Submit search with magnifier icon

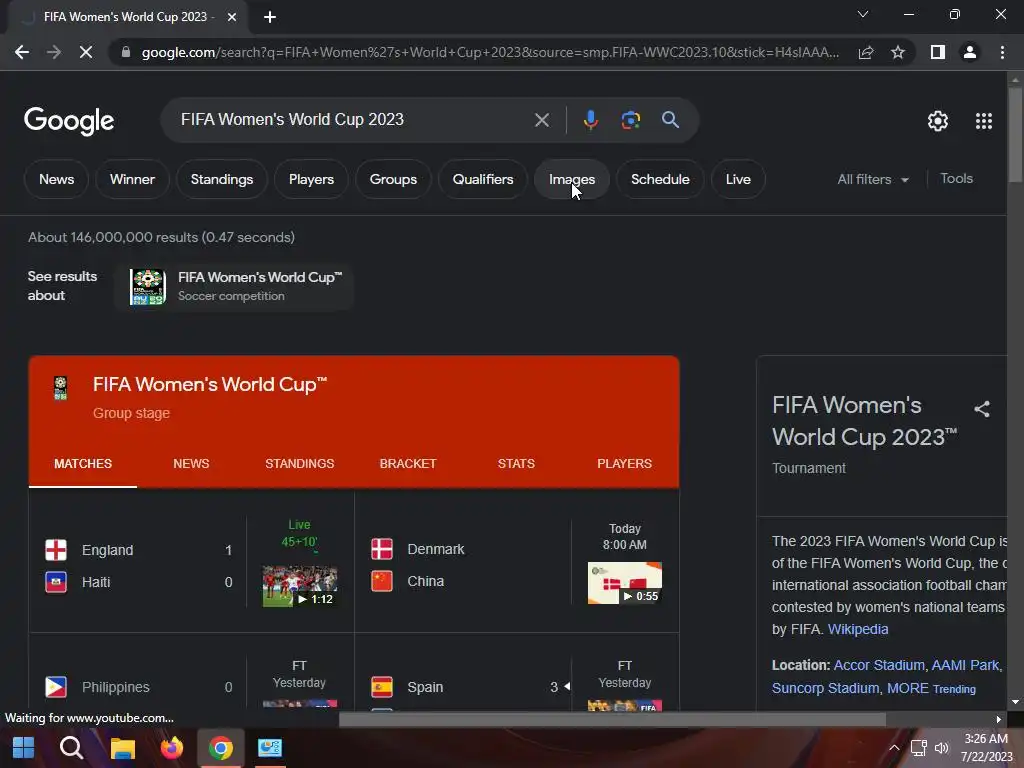(x=670, y=120)
